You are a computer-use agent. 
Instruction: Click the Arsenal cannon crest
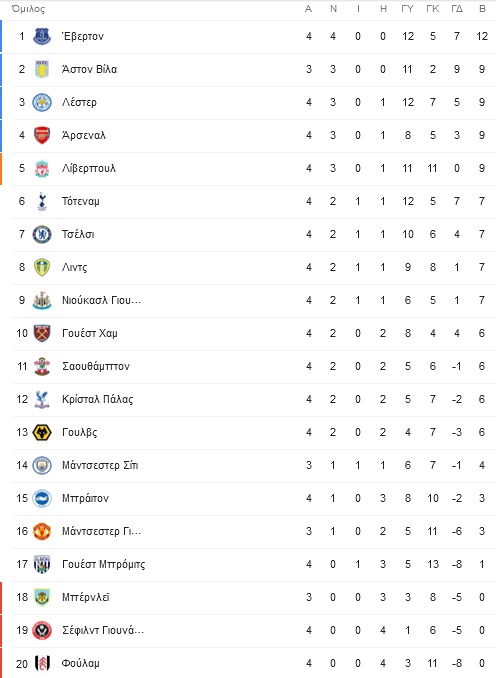pos(42,135)
